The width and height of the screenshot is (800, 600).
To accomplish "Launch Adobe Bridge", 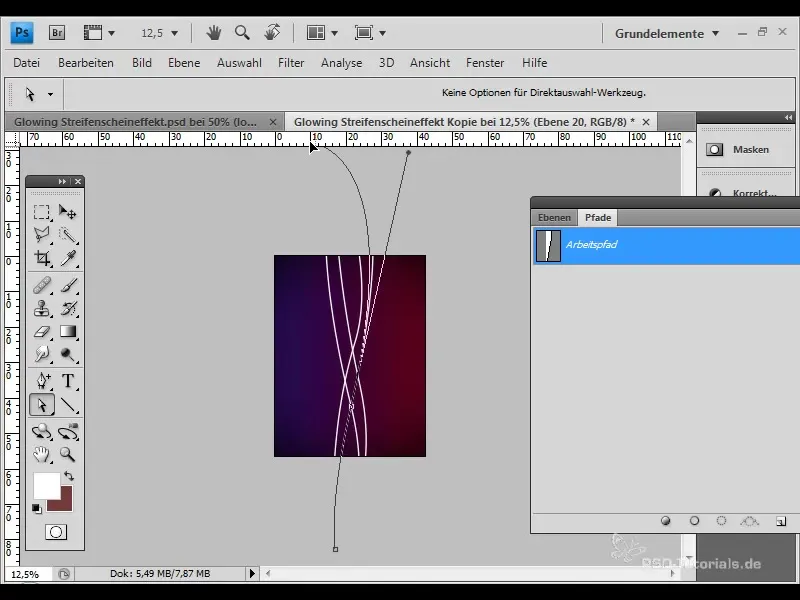I will coord(57,33).
